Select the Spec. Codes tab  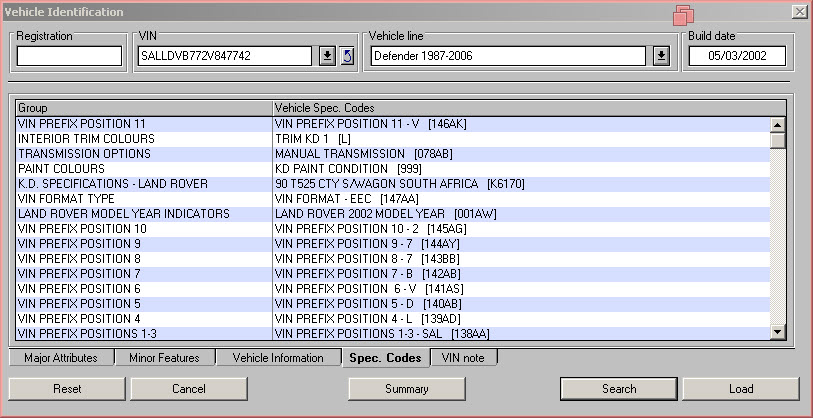pos(385,358)
